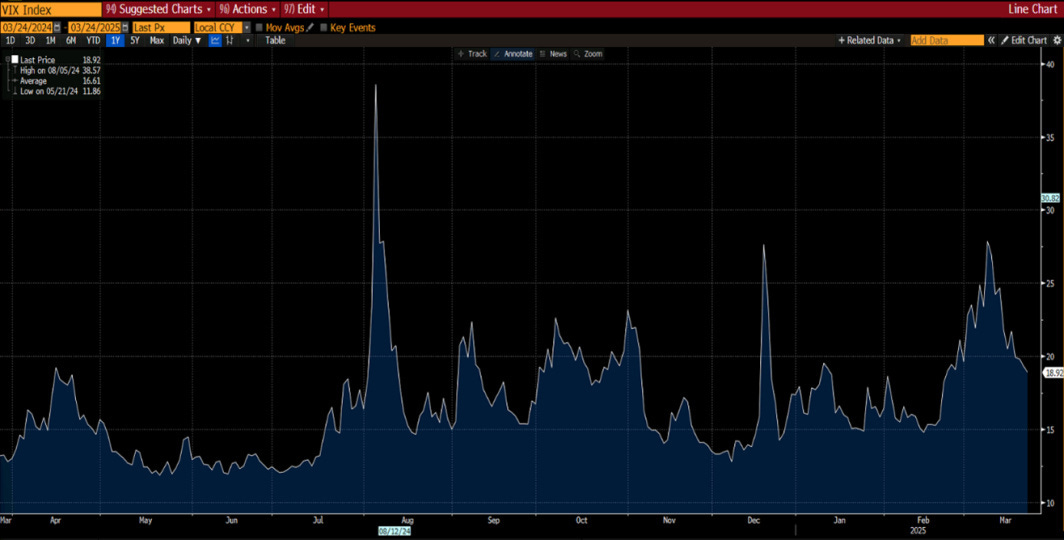
Task: Enable the Mov Avgs checkbox
Action: (x=259, y=28)
